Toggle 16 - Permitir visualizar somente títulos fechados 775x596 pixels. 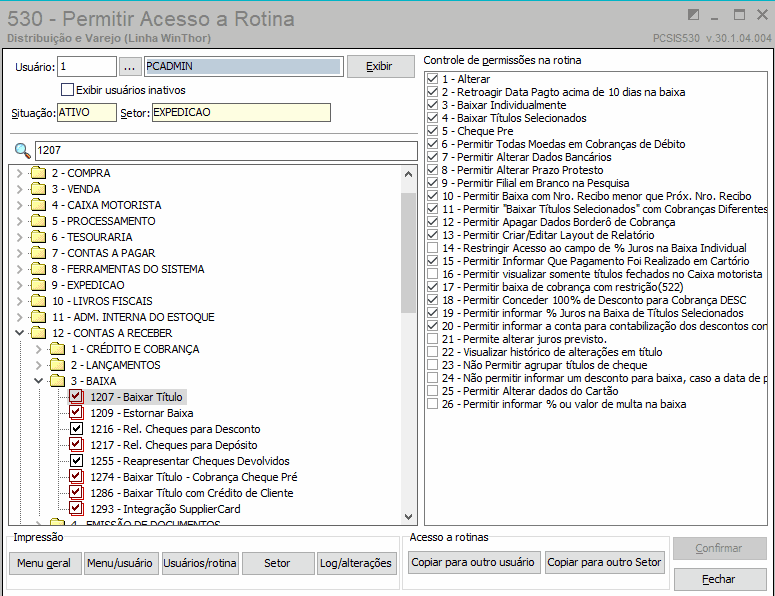click(x=432, y=274)
